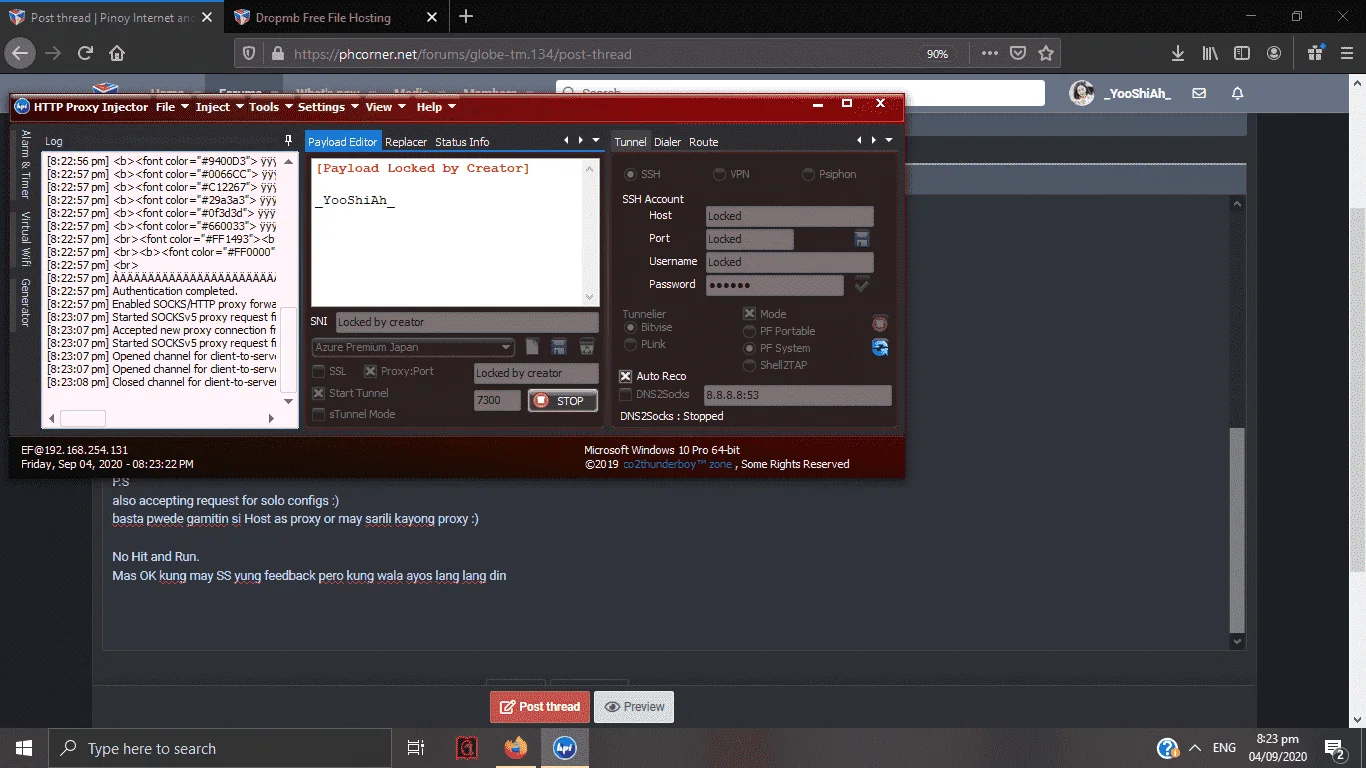Image resolution: width=1366 pixels, height=768 pixels.
Task: Click the help icon in the system tray
Action: click(x=1167, y=748)
